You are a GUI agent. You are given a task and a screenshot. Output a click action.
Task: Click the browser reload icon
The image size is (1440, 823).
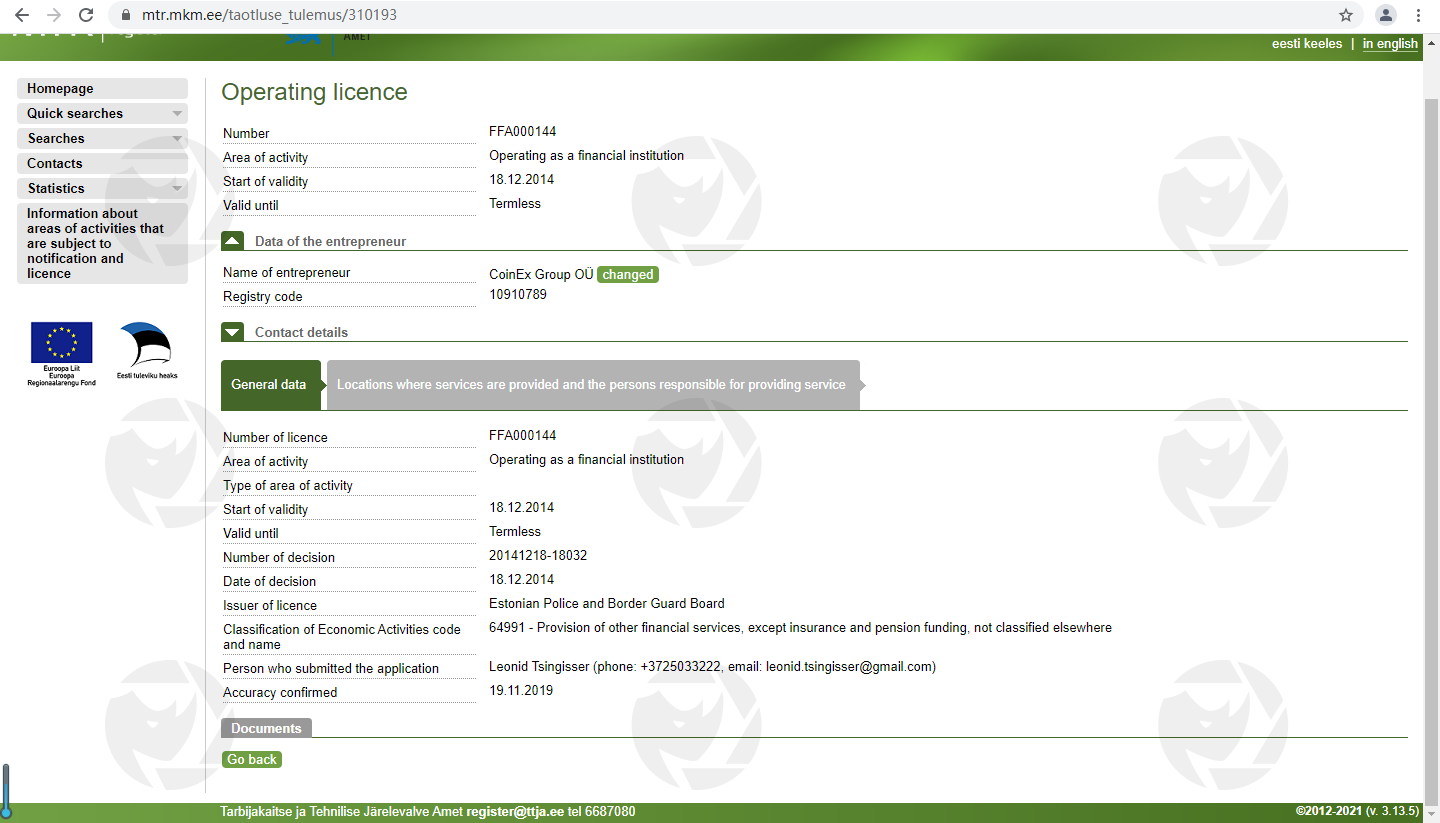click(x=86, y=15)
